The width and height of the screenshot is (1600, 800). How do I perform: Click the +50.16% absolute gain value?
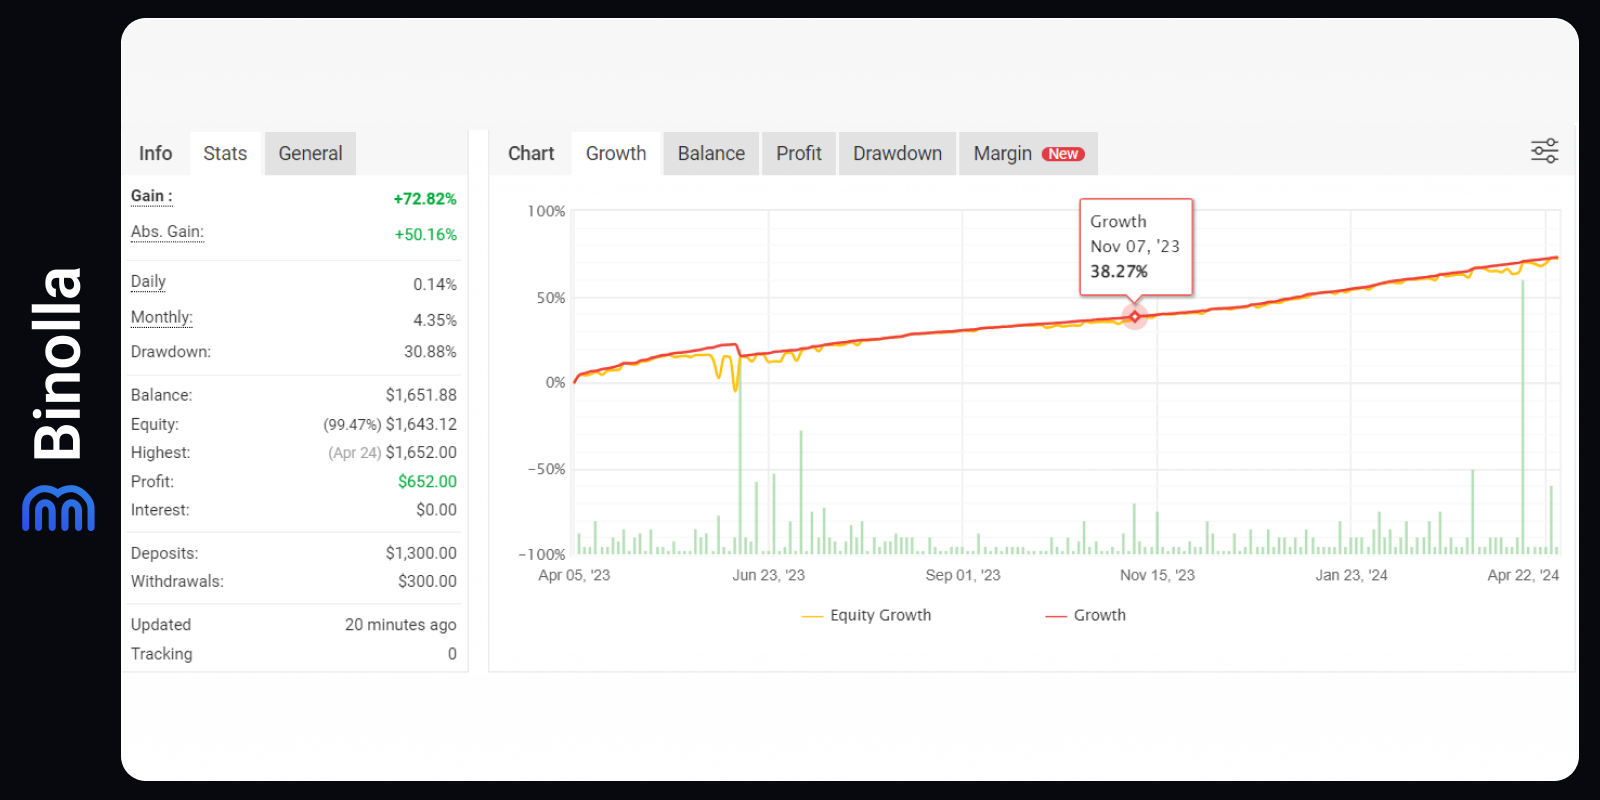click(426, 235)
